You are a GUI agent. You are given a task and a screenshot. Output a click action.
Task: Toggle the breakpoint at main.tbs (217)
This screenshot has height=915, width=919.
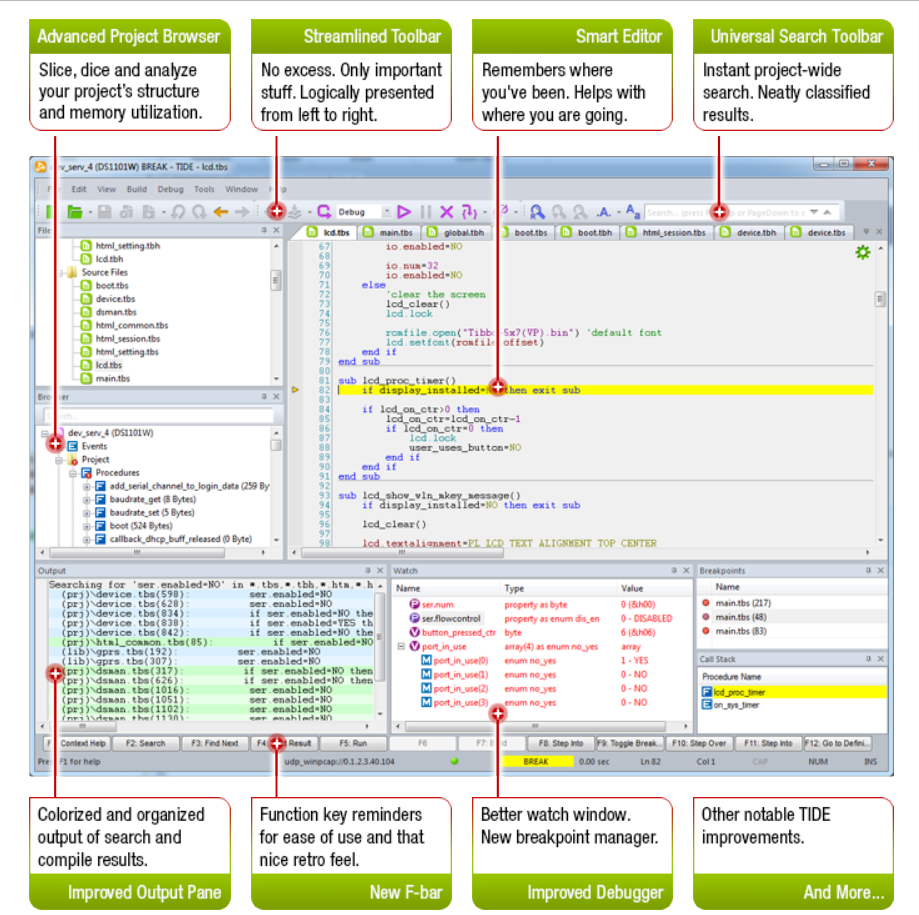coord(706,603)
